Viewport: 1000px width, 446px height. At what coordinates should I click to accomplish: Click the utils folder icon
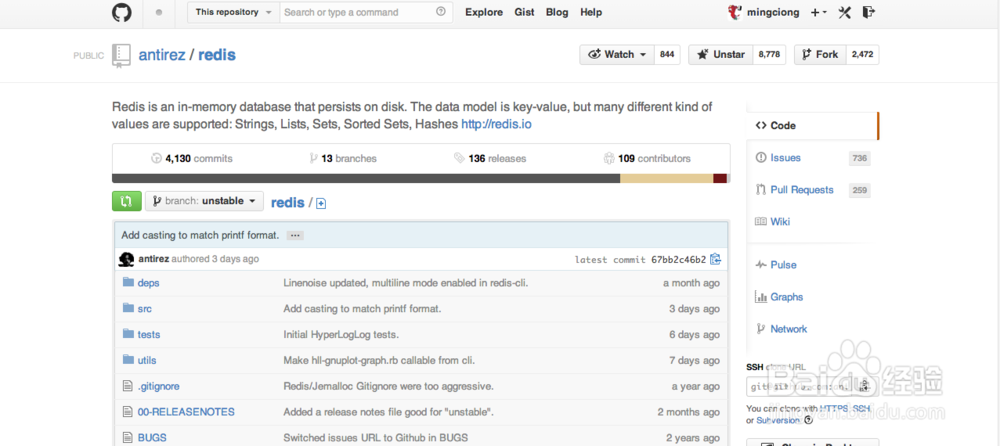[x=128, y=360]
